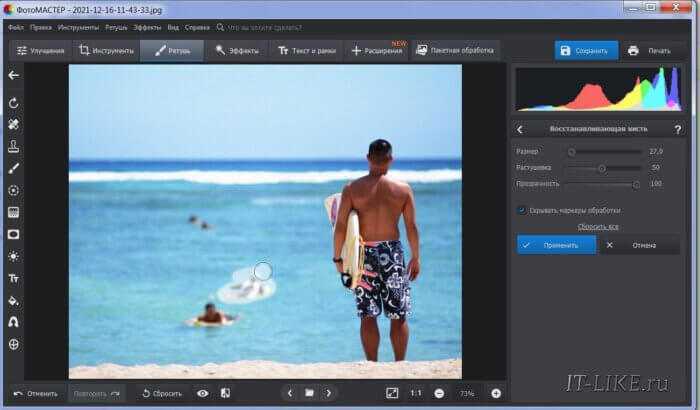This screenshot has width=700, height=410.
Task: Switch to the Эффекты tab with wand icon
Action: click(237, 50)
